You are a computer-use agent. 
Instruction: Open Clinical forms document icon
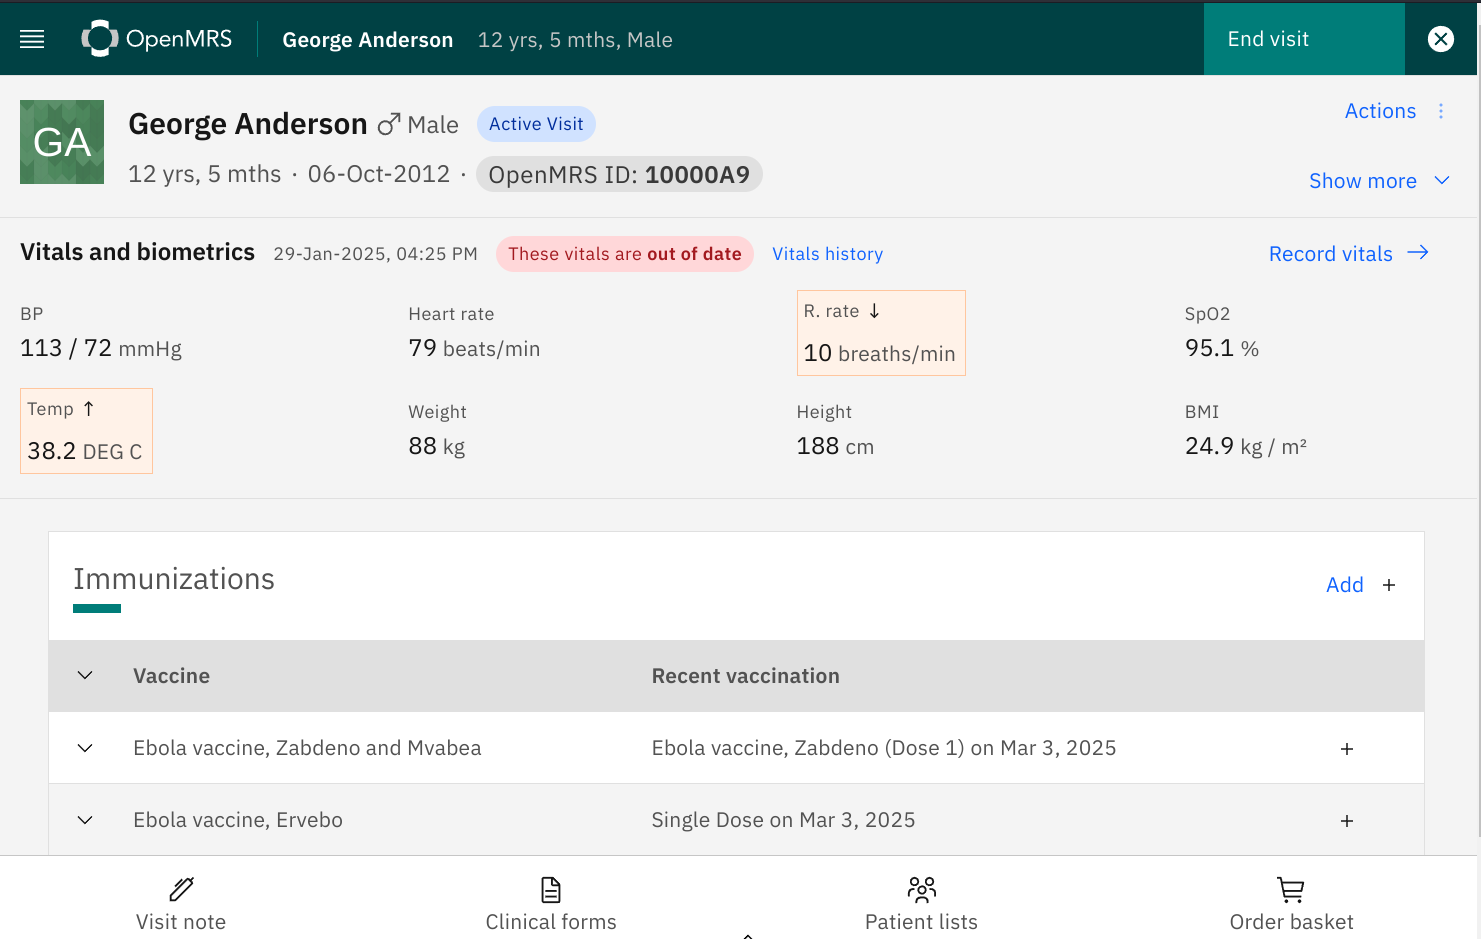[551, 889]
